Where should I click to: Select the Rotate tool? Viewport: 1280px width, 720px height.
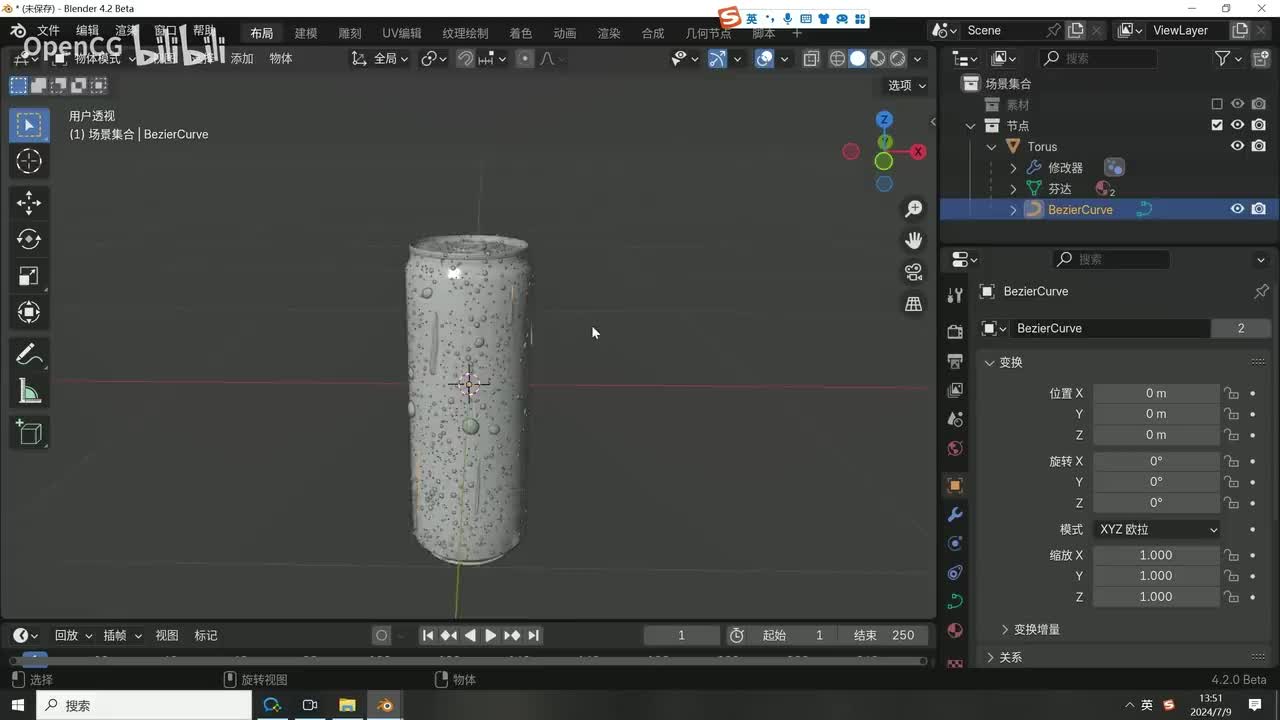tap(29, 239)
